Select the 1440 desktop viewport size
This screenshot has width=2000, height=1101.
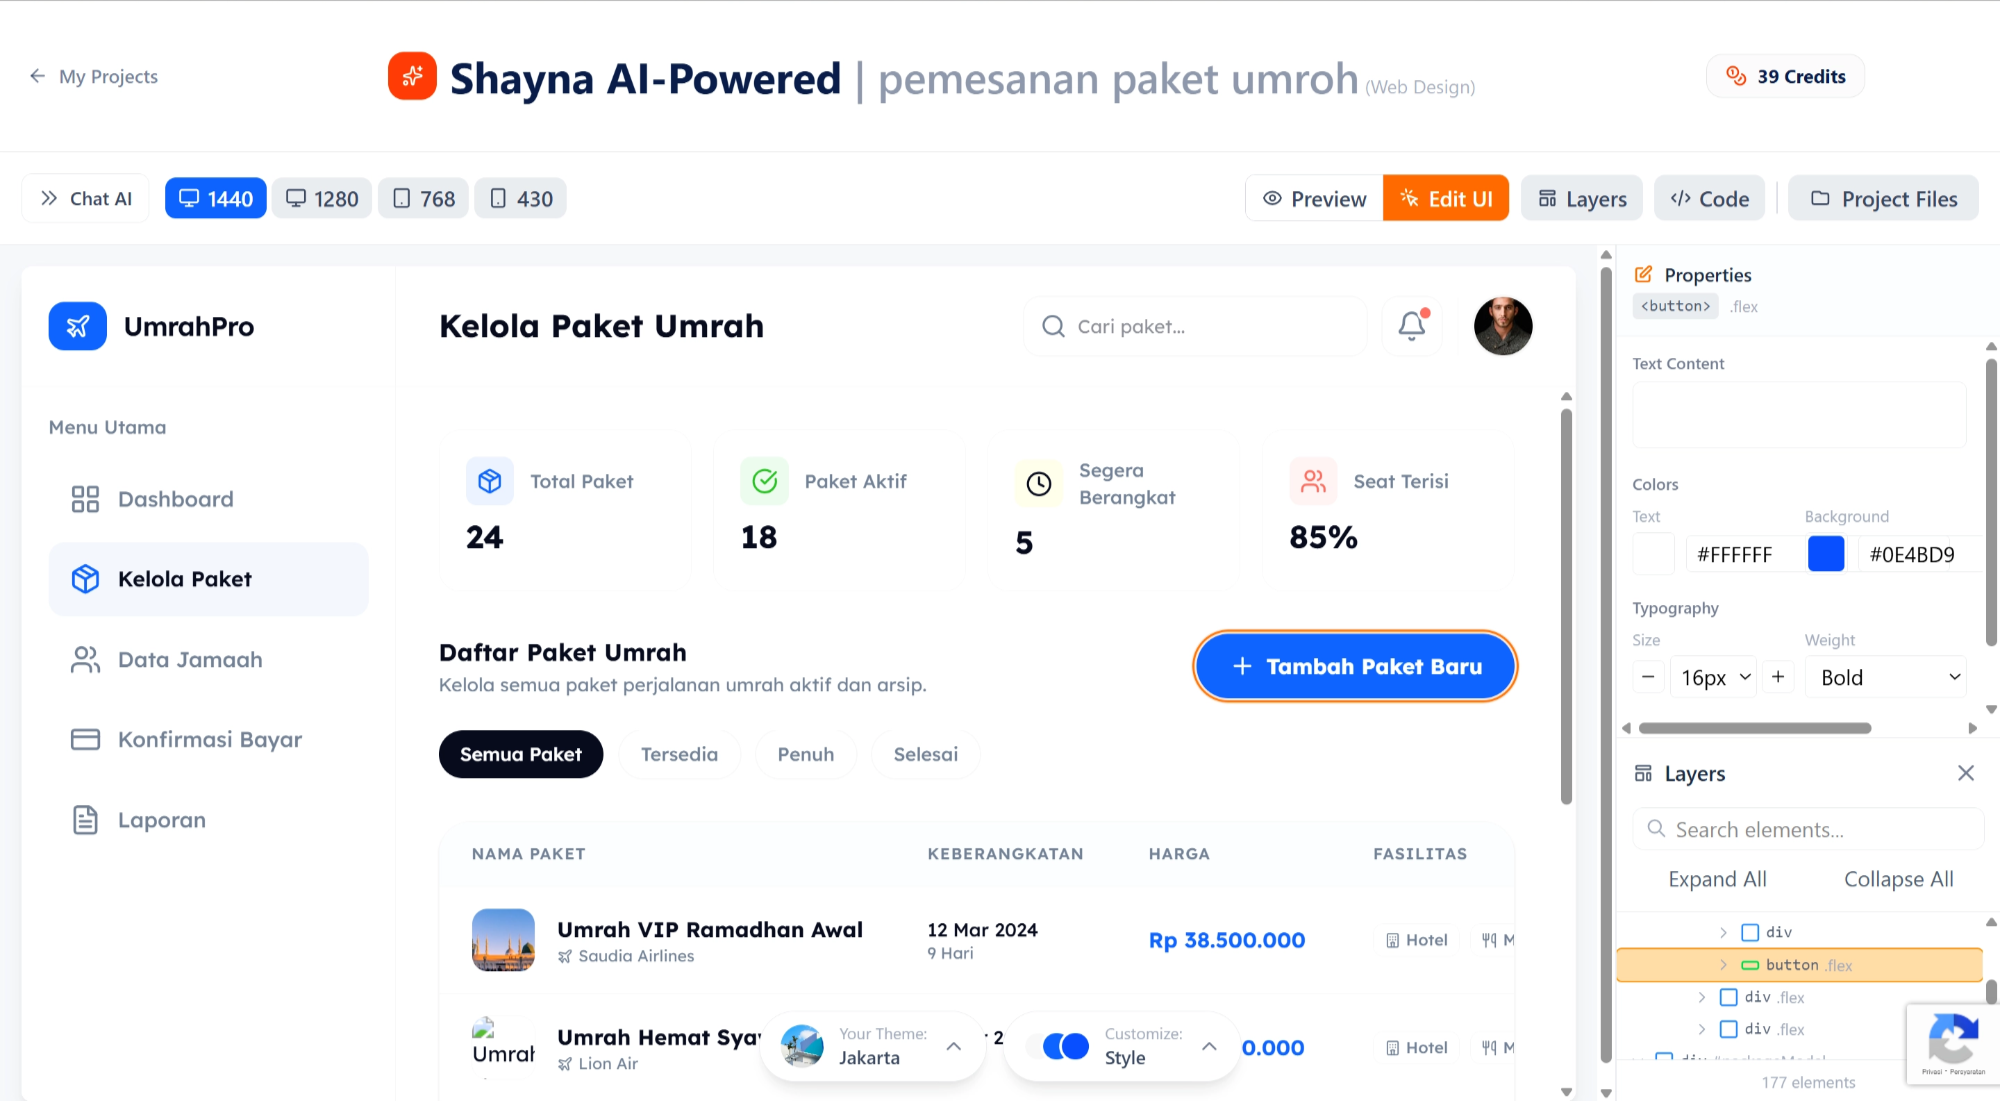coord(215,198)
